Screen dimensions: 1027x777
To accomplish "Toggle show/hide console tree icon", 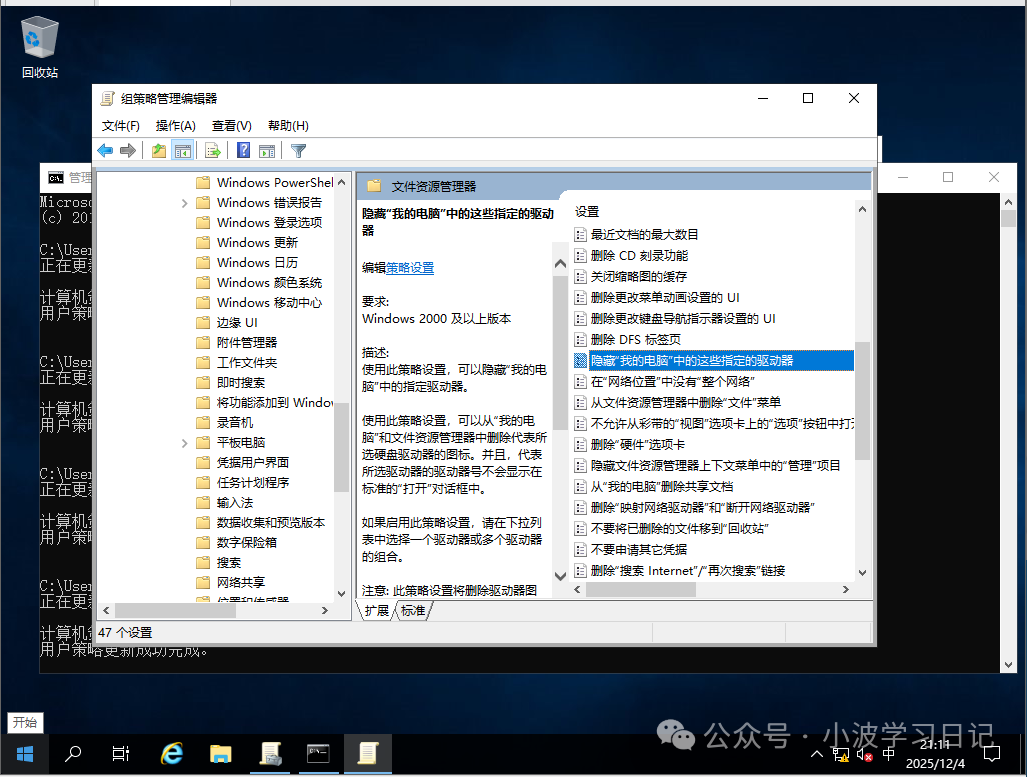I will pos(183,151).
